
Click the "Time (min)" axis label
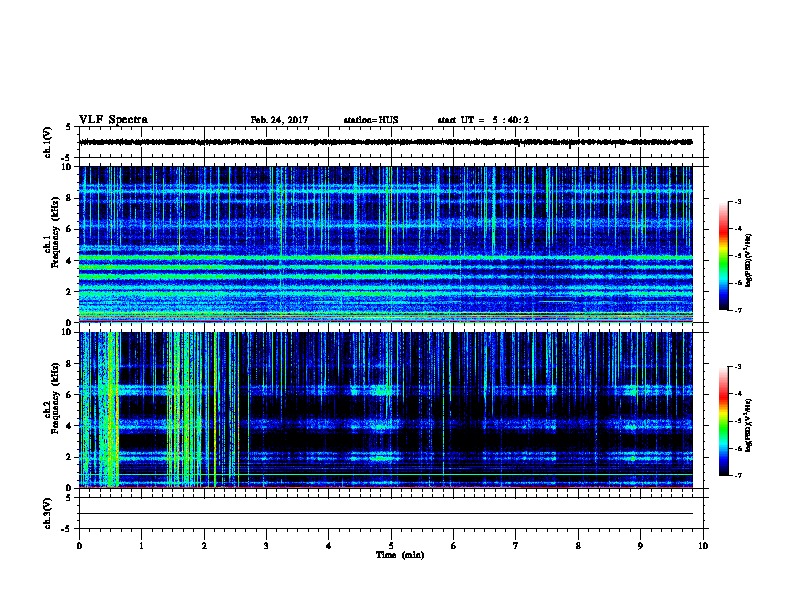coord(400,555)
